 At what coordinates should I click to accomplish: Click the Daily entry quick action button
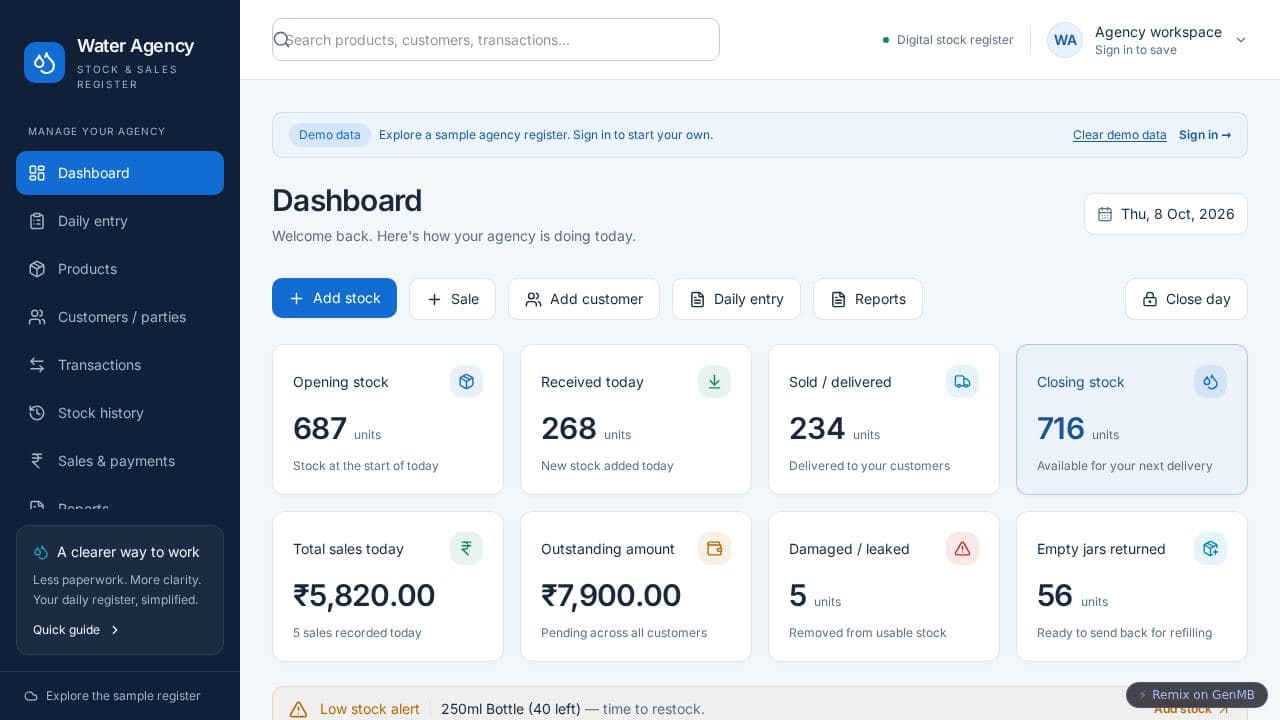click(736, 299)
